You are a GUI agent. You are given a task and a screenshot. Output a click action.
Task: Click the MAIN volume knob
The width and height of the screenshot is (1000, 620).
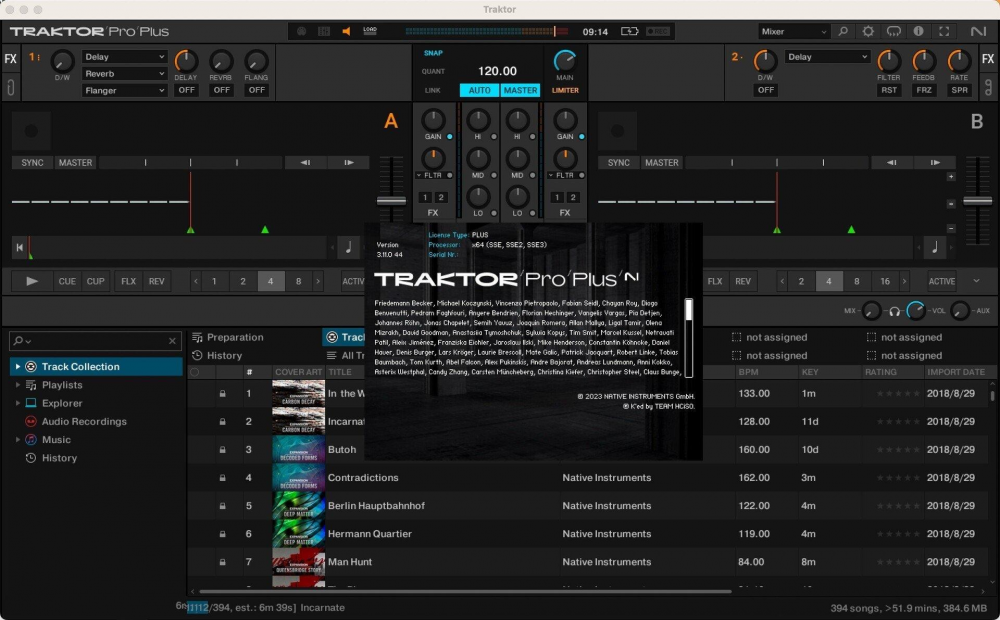(564, 61)
